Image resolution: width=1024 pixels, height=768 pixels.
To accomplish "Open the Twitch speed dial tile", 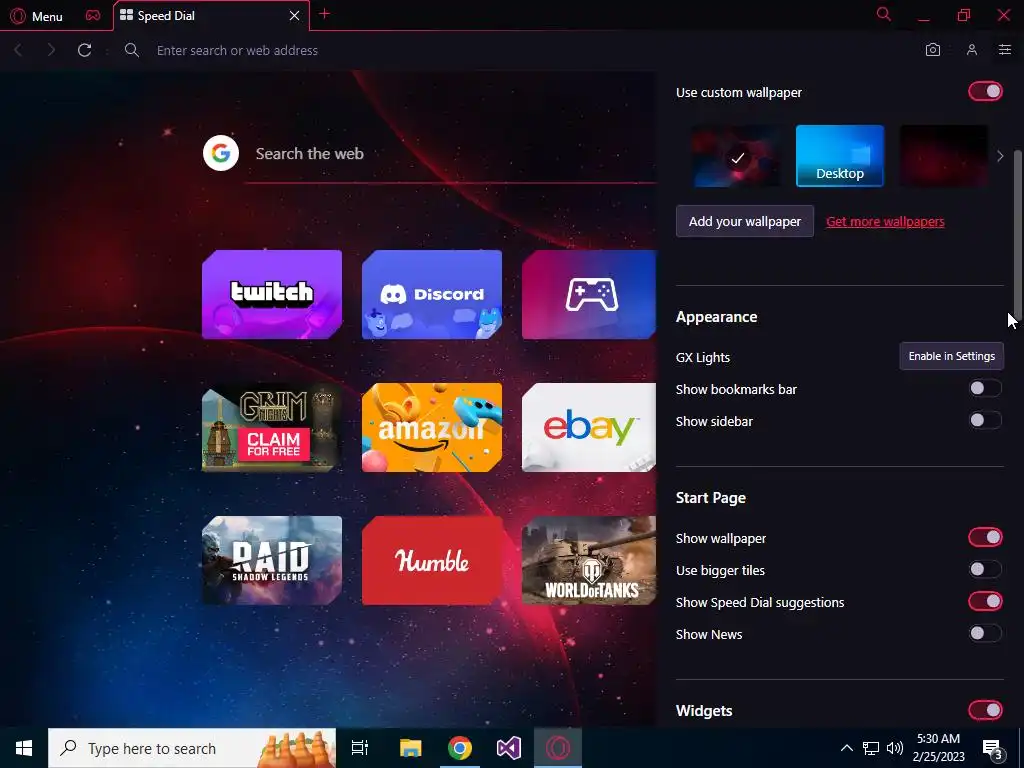I will click(272, 295).
